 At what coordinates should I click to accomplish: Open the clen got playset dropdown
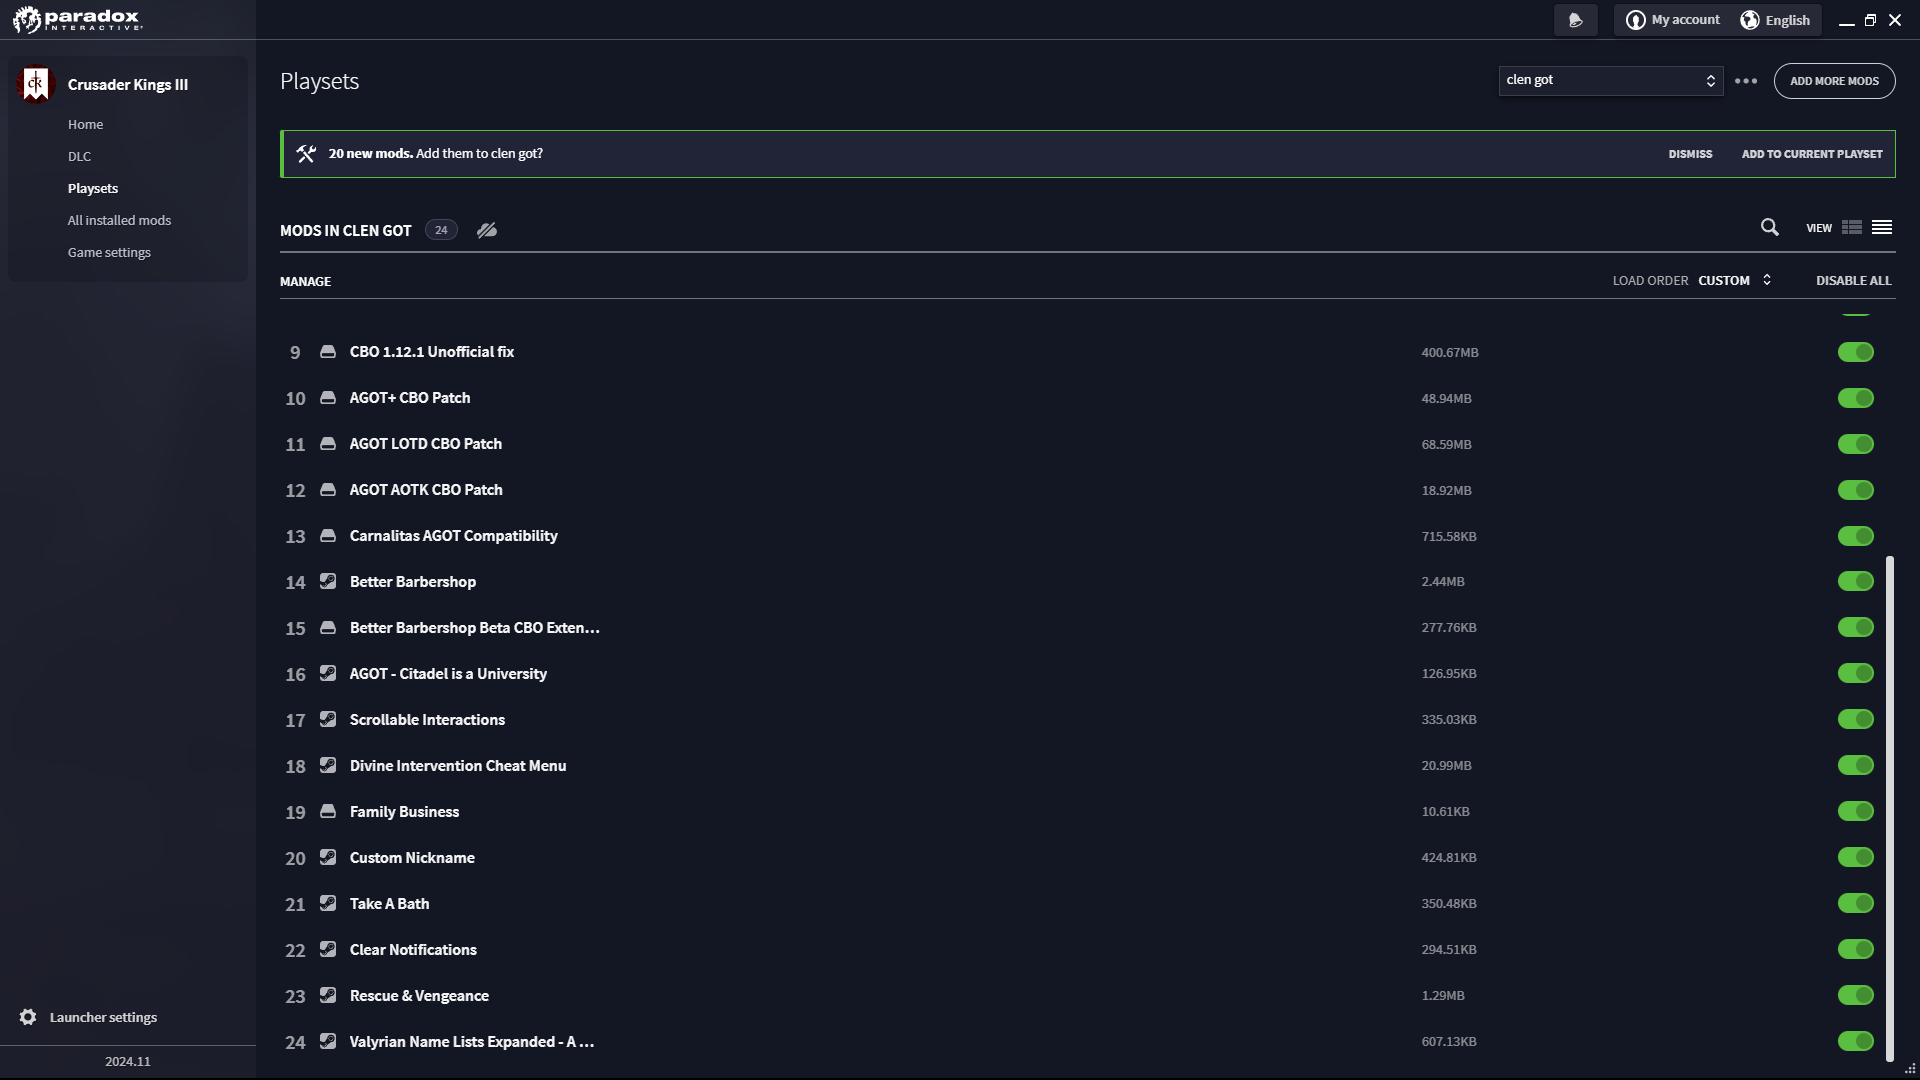click(1611, 81)
